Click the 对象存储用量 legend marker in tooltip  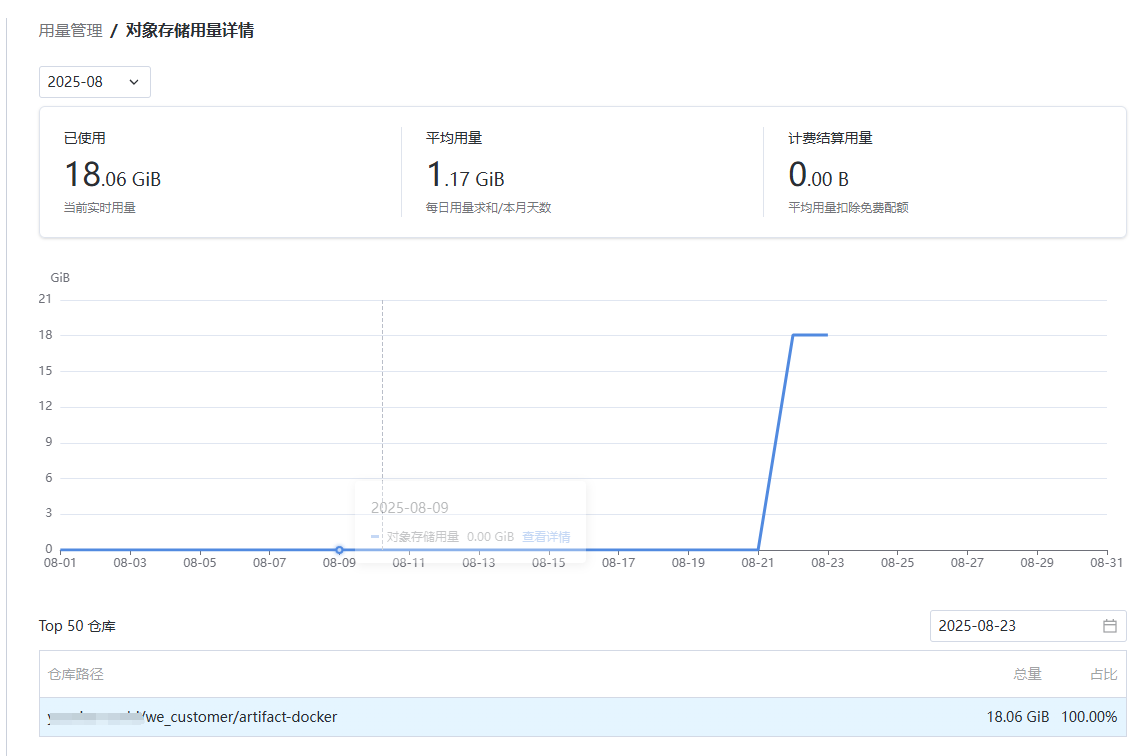pyautogui.click(x=375, y=537)
